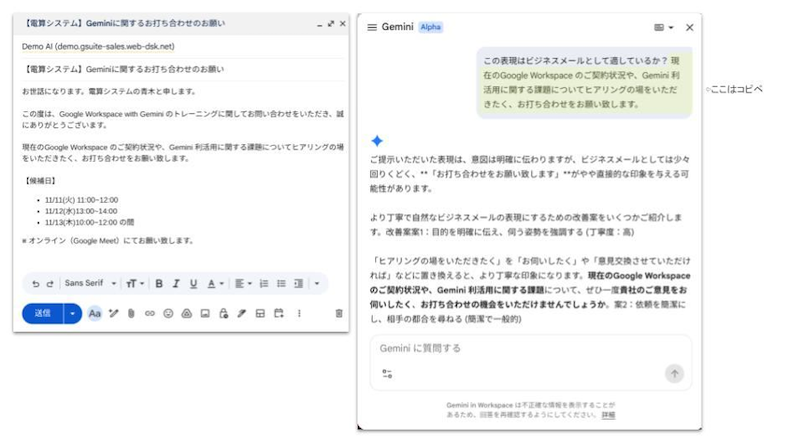Expand the send options arrow beside 送信

[x=72, y=313]
